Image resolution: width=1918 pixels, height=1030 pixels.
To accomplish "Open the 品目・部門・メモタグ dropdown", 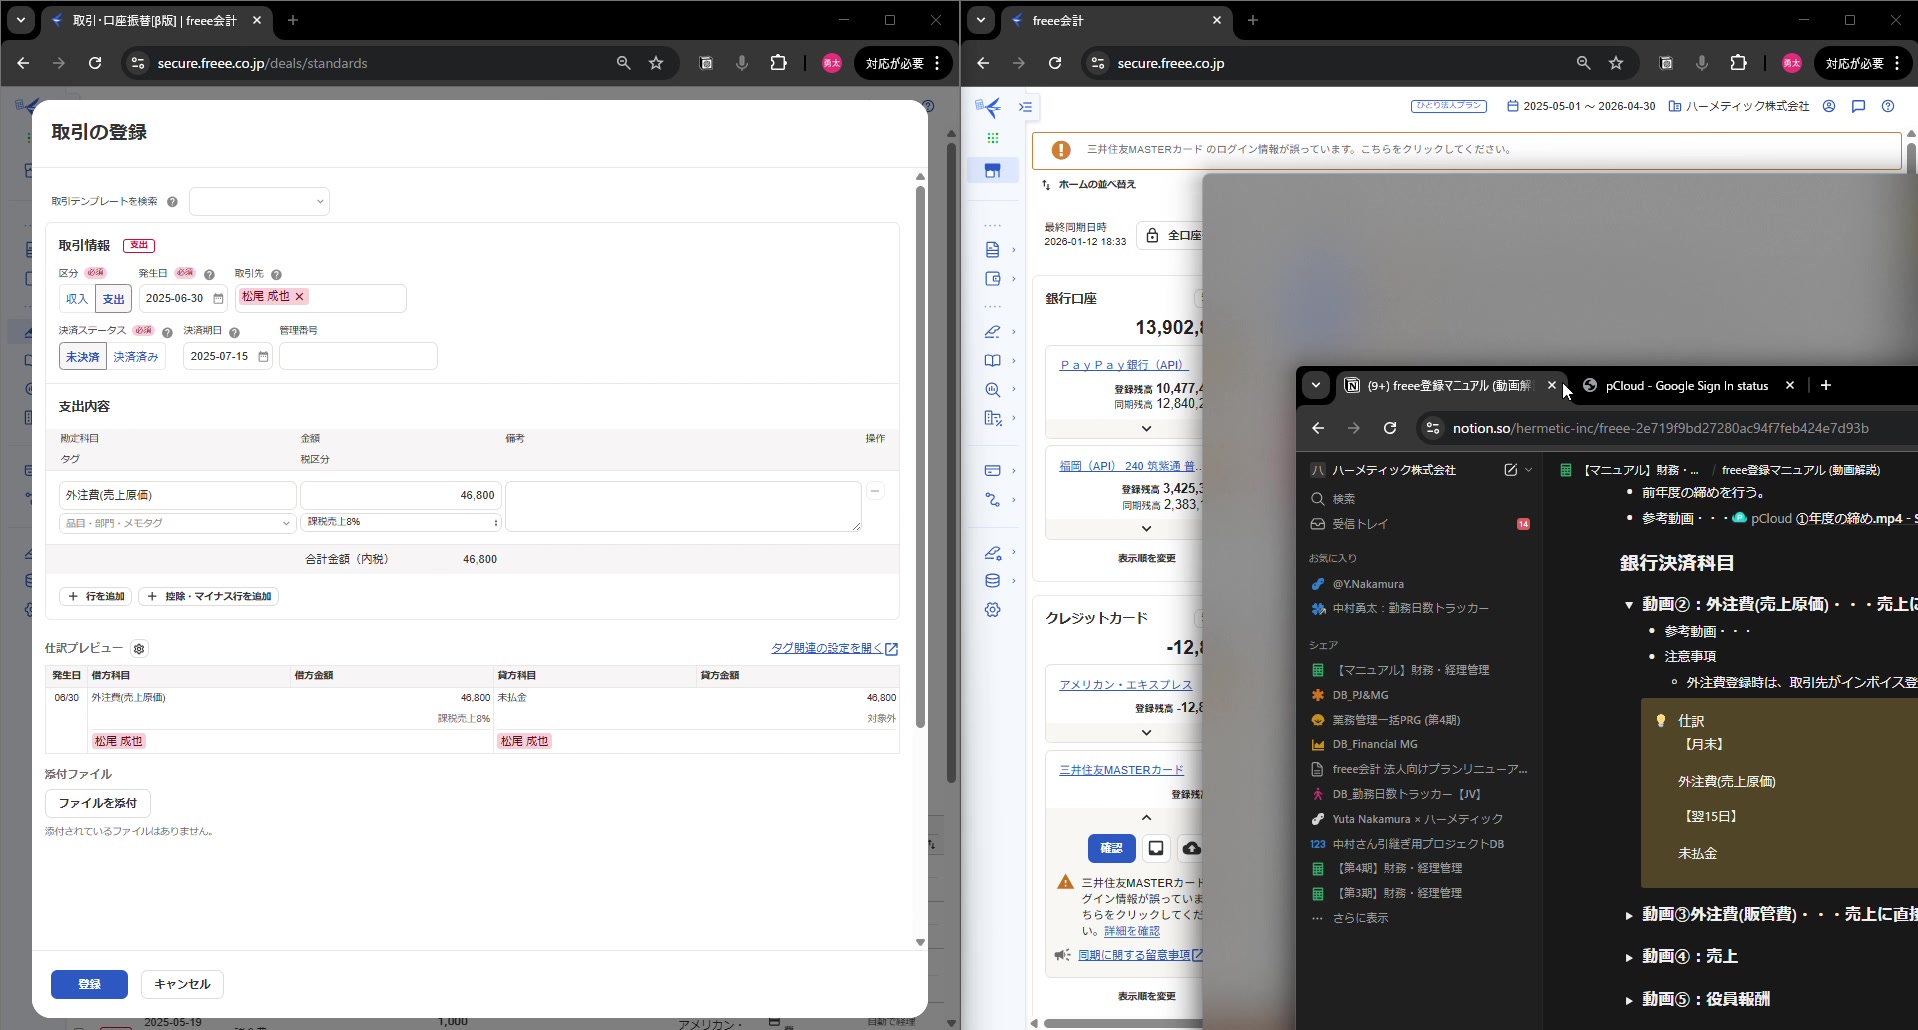I will (x=177, y=523).
